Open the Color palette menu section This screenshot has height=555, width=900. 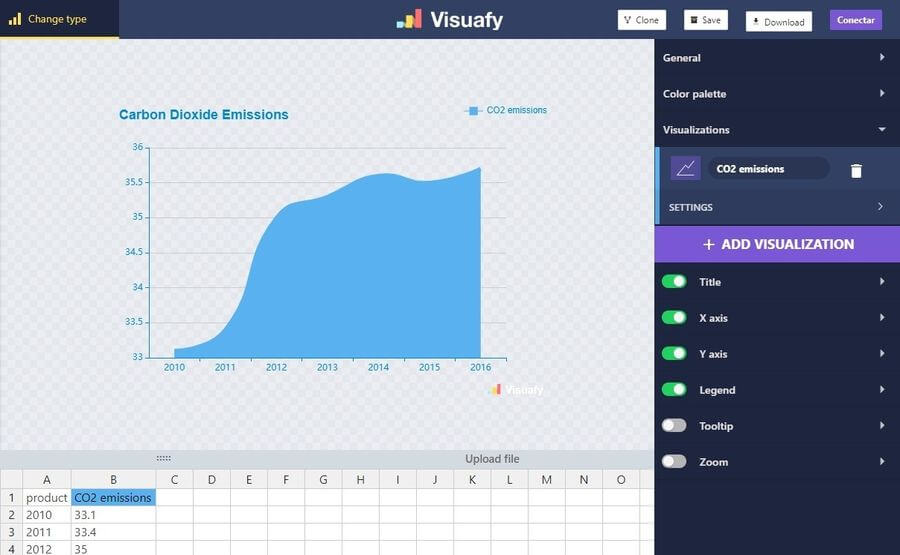(x=777, y=94)
